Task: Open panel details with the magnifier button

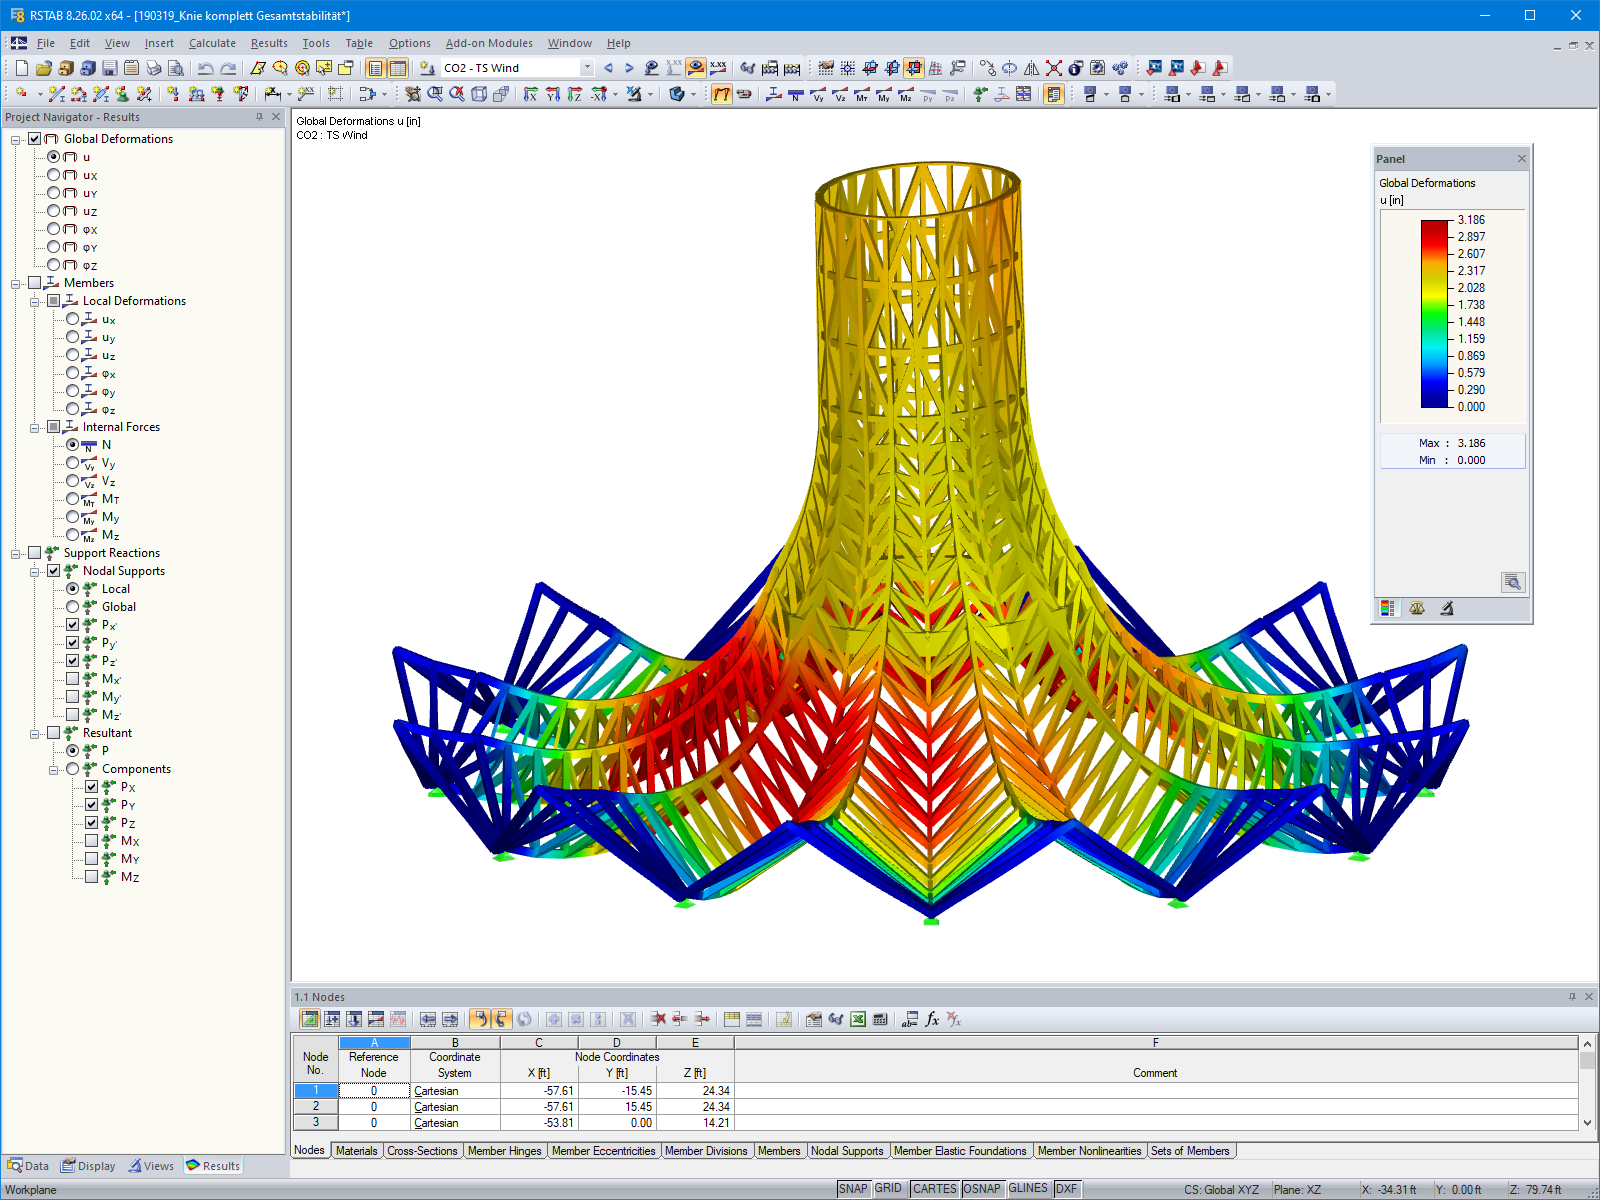Action: point(1513,582)
